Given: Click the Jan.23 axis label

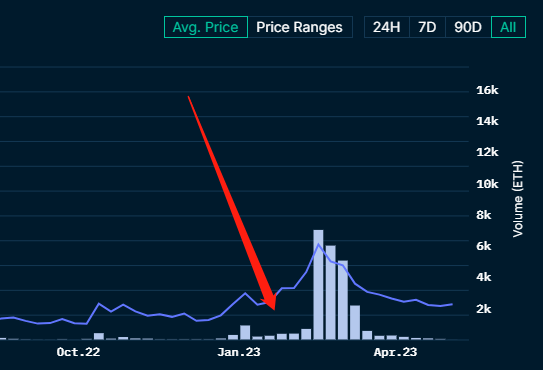Looking at the screenshot, I should point(239,352).
